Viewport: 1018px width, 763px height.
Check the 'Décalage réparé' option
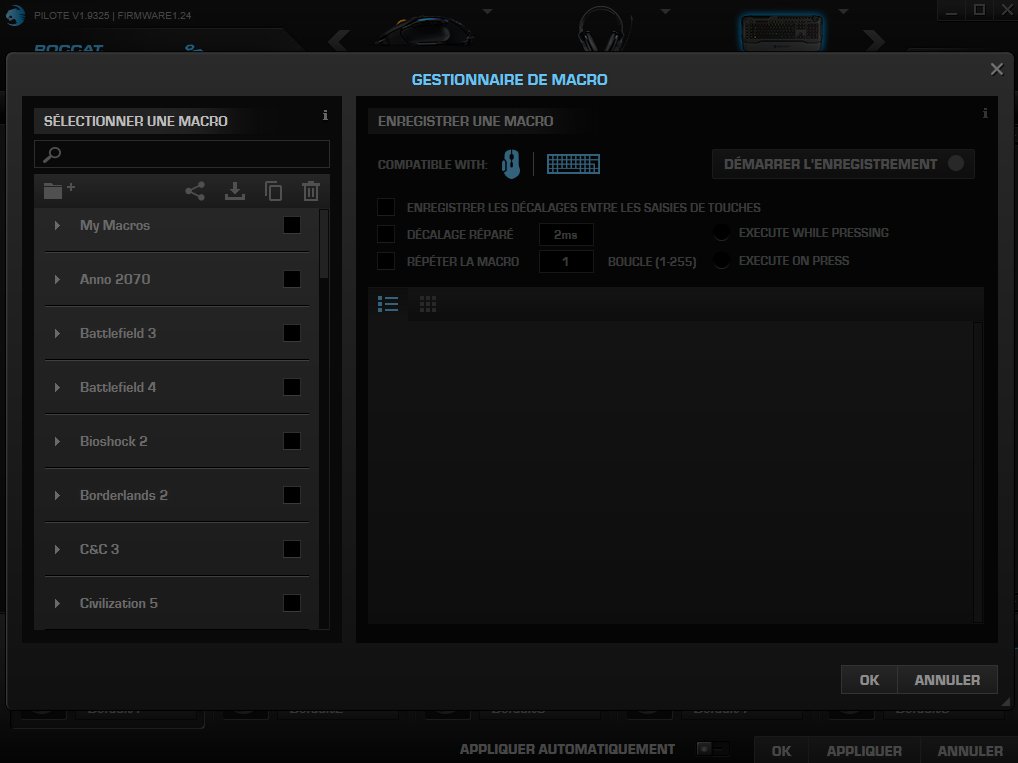[x=386, y=234]
